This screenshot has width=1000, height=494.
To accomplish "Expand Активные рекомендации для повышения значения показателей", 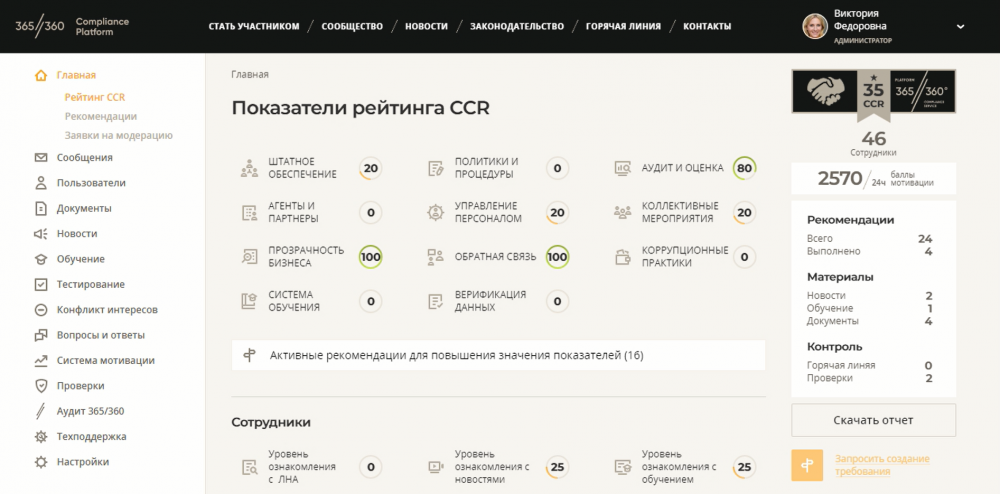I will (x=498, y=355).
